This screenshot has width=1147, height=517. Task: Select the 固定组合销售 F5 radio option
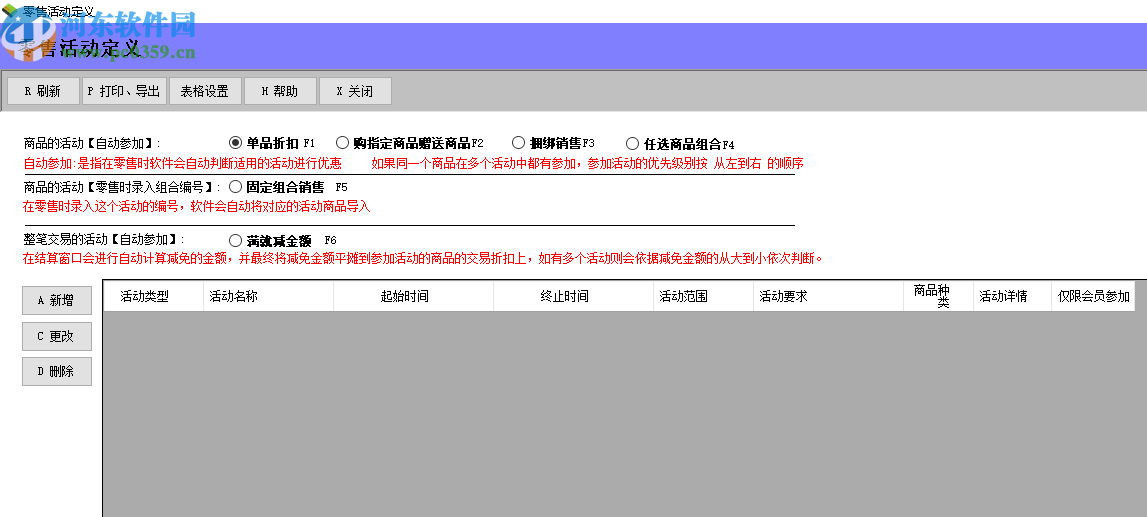pyautogui.click(x=236, y=187)
